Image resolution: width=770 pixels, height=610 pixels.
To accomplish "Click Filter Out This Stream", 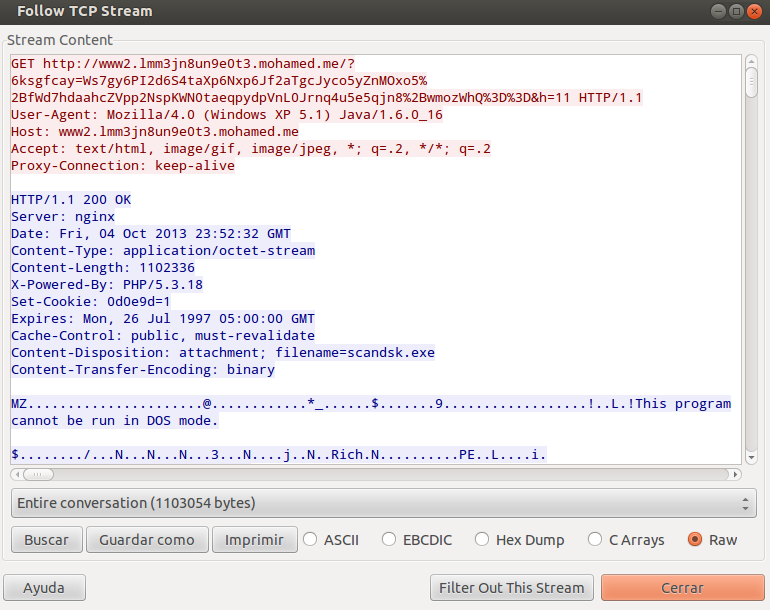I will 512,588.
